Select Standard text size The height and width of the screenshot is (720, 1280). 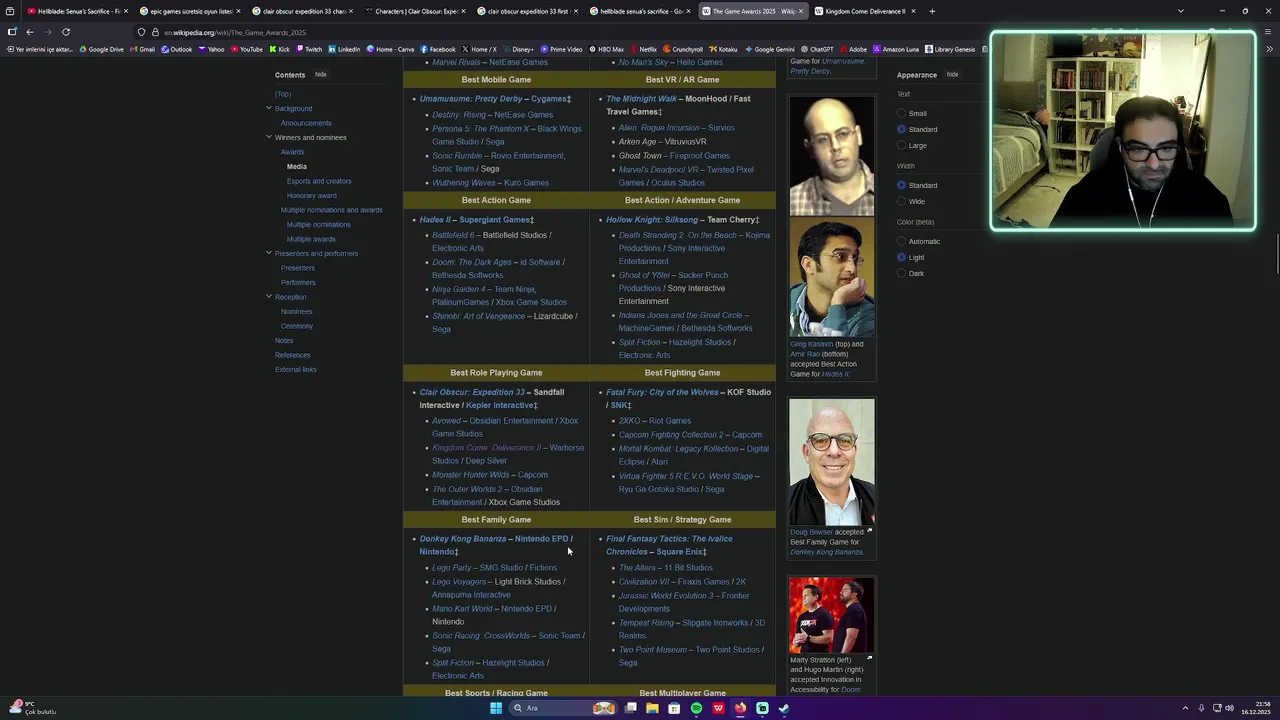pyautogui.click(x=902, y=129)
